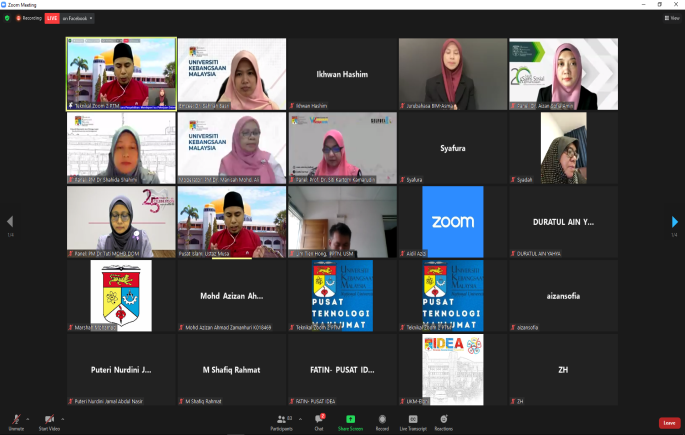Screen dimensions: 685x435
Task: Open the View layout menu
Action: (x=673, y=18)
